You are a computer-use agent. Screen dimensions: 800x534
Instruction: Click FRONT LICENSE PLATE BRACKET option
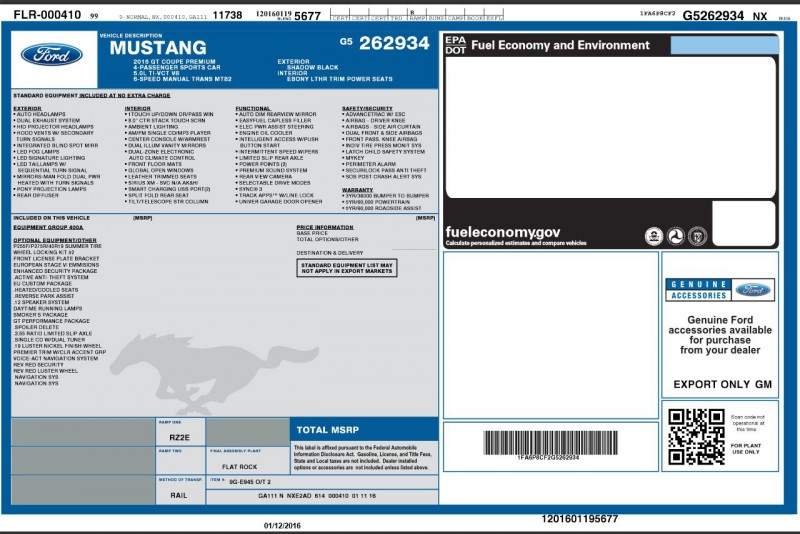pyautogui.click(x=56, y=259)
